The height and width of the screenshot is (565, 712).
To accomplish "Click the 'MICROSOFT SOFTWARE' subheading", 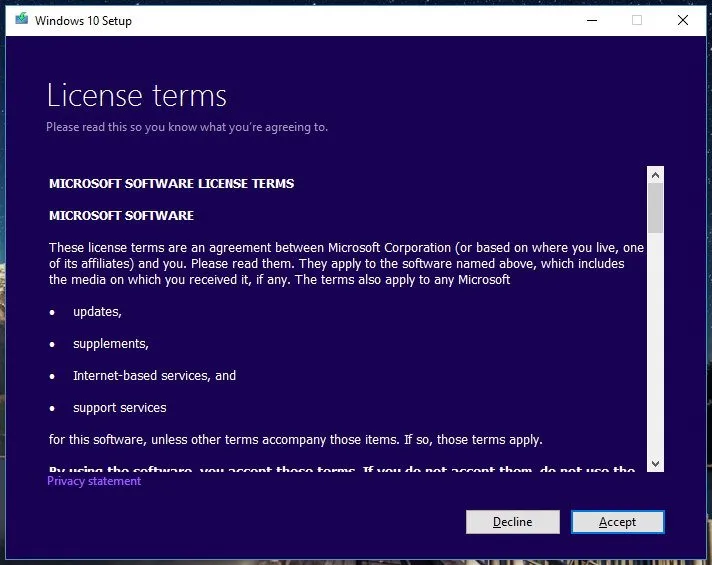I will pyautogui.click(x=121, y=215).
